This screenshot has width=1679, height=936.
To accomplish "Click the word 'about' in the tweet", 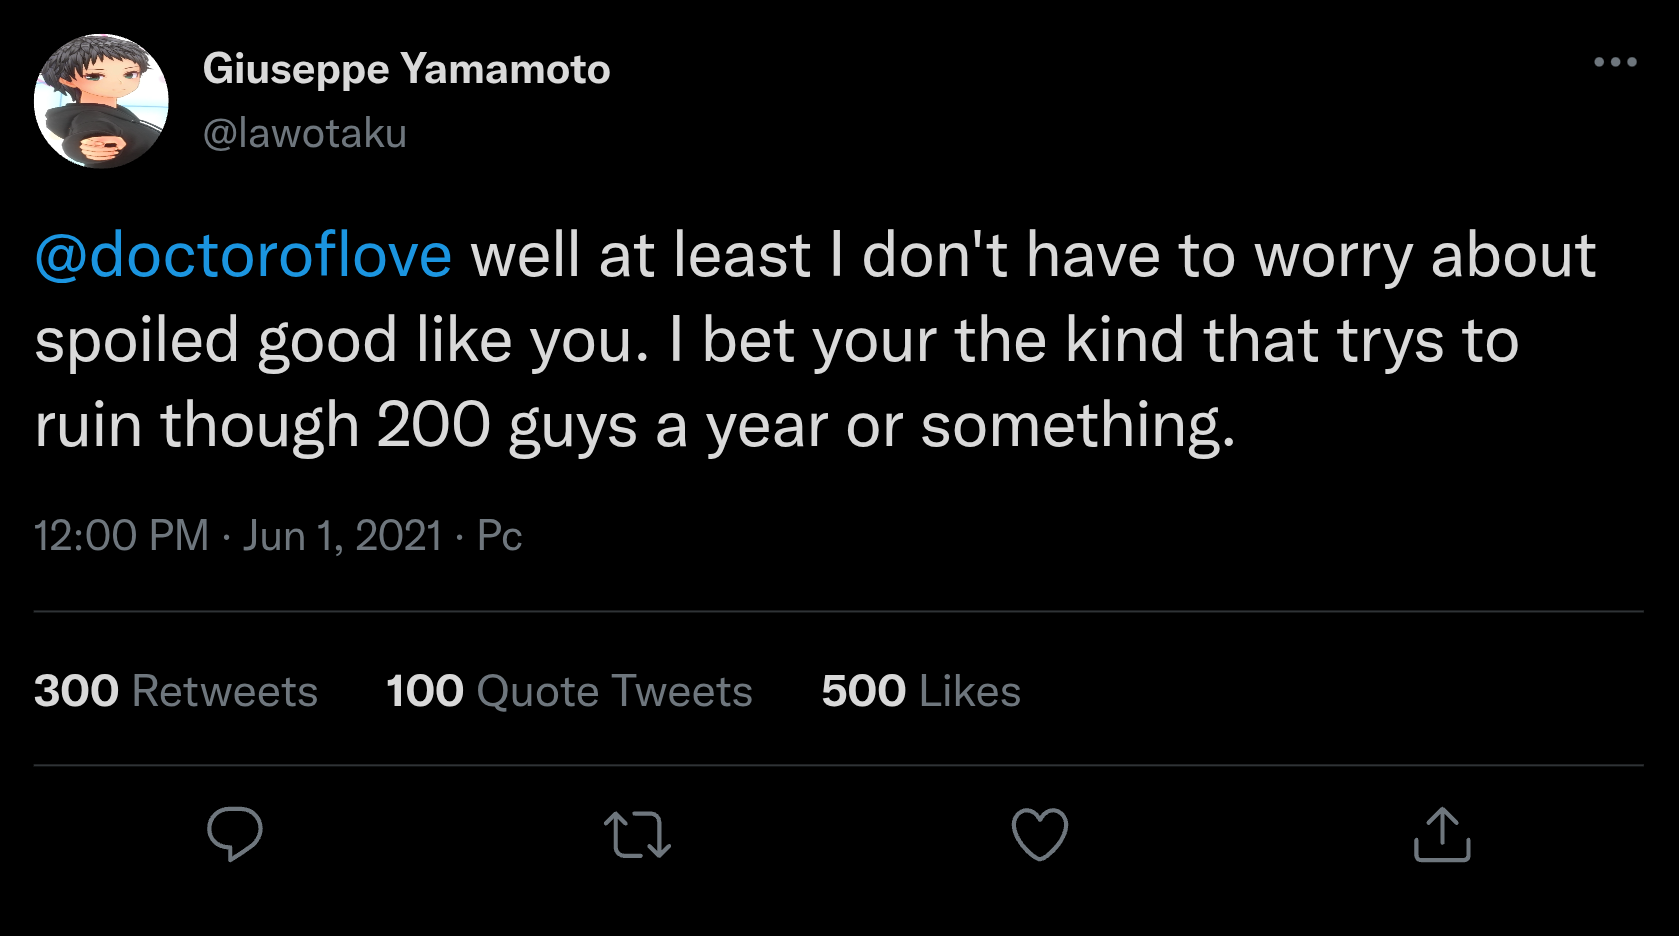I will (x=1513, y=255).
